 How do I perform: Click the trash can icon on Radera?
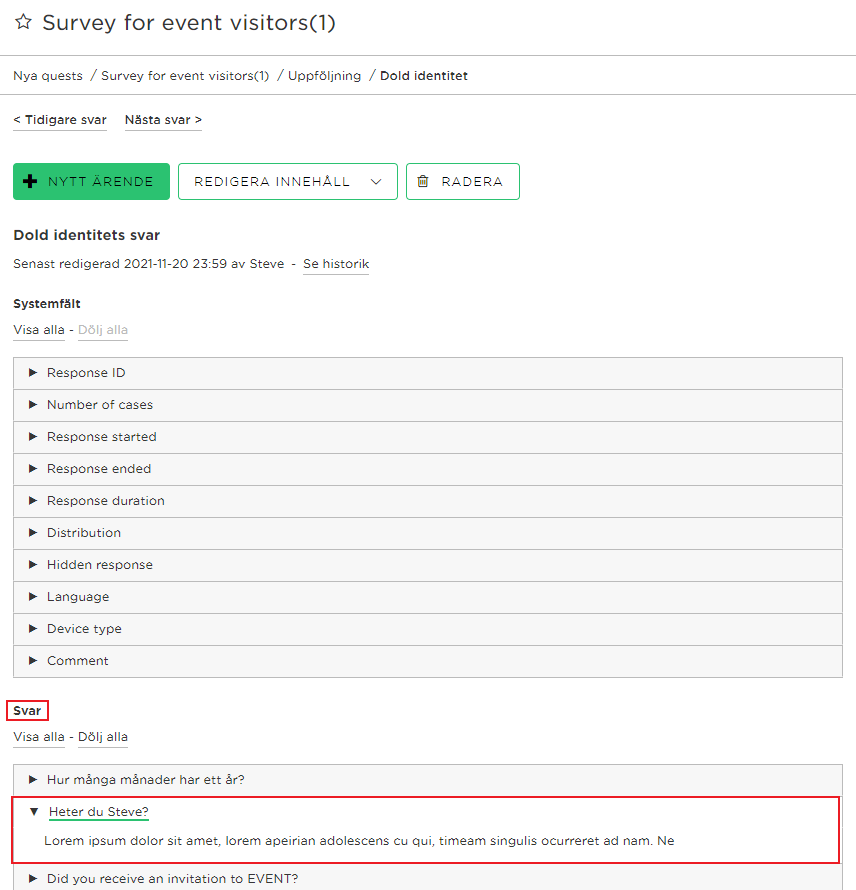(423, 182)
